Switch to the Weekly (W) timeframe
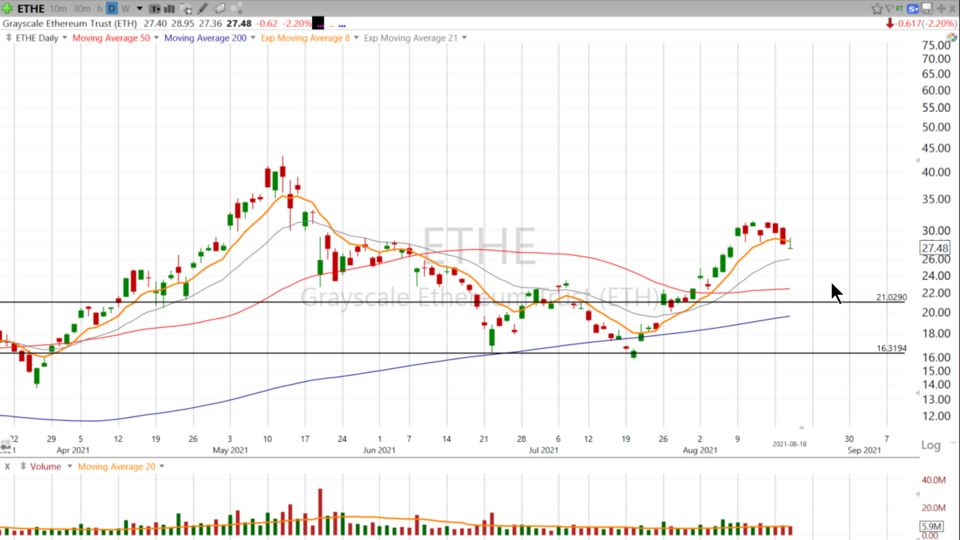Viewport: 960px width, 540px height. [x=125, y=9]
